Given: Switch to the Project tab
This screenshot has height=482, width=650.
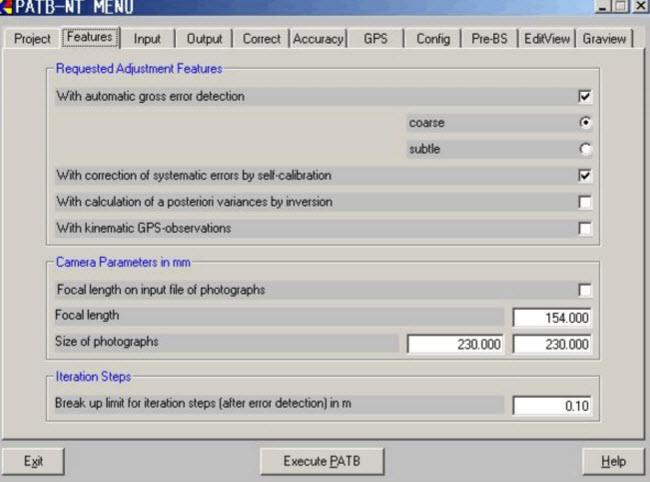Looking at the screenshot, I should pyautogui.click(x=32, y=39).
